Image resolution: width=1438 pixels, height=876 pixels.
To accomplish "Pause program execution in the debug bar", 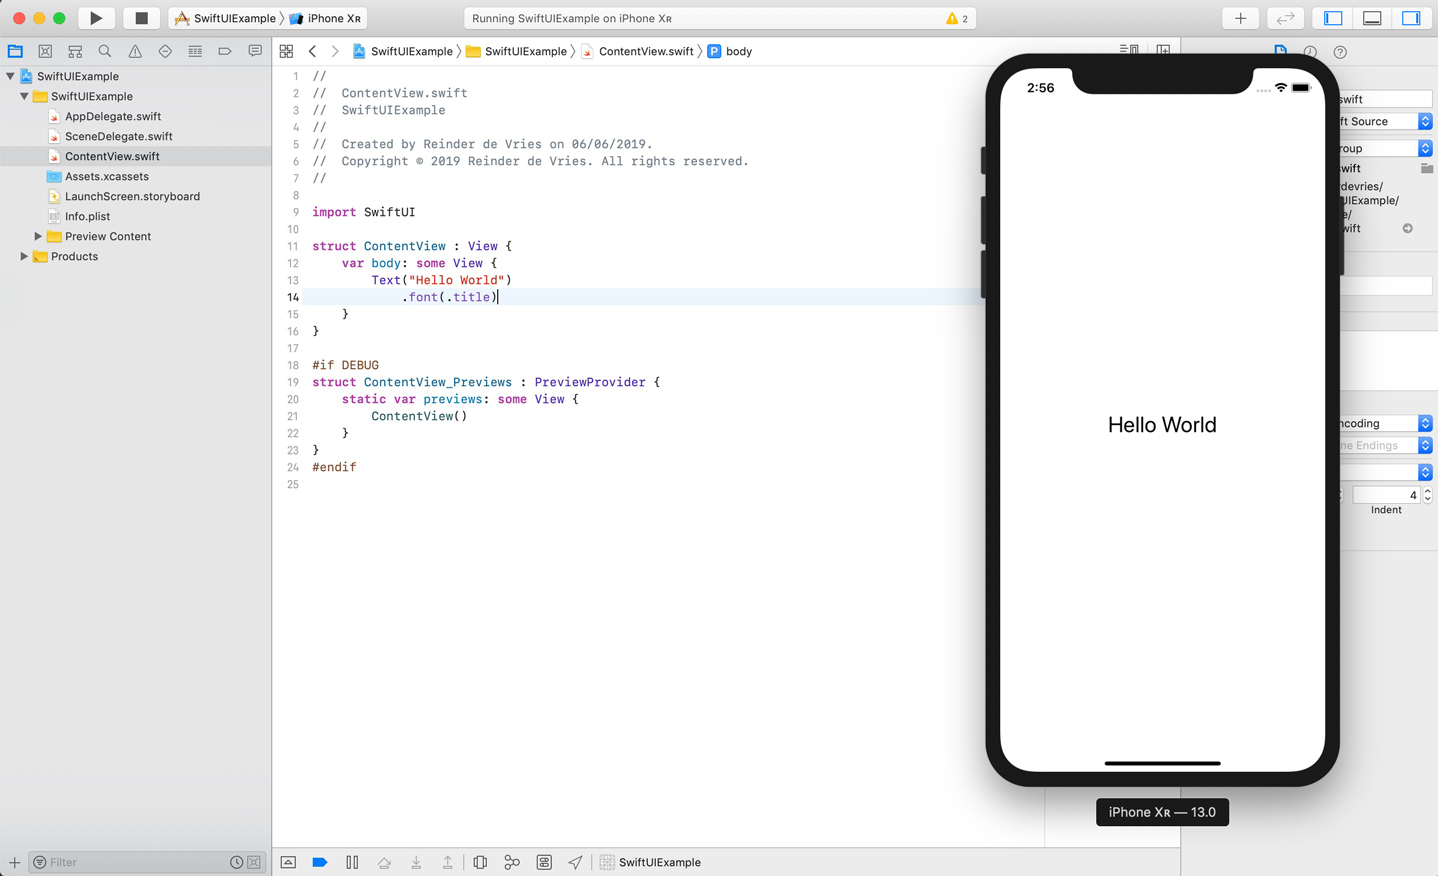I will tap(352, 862).
